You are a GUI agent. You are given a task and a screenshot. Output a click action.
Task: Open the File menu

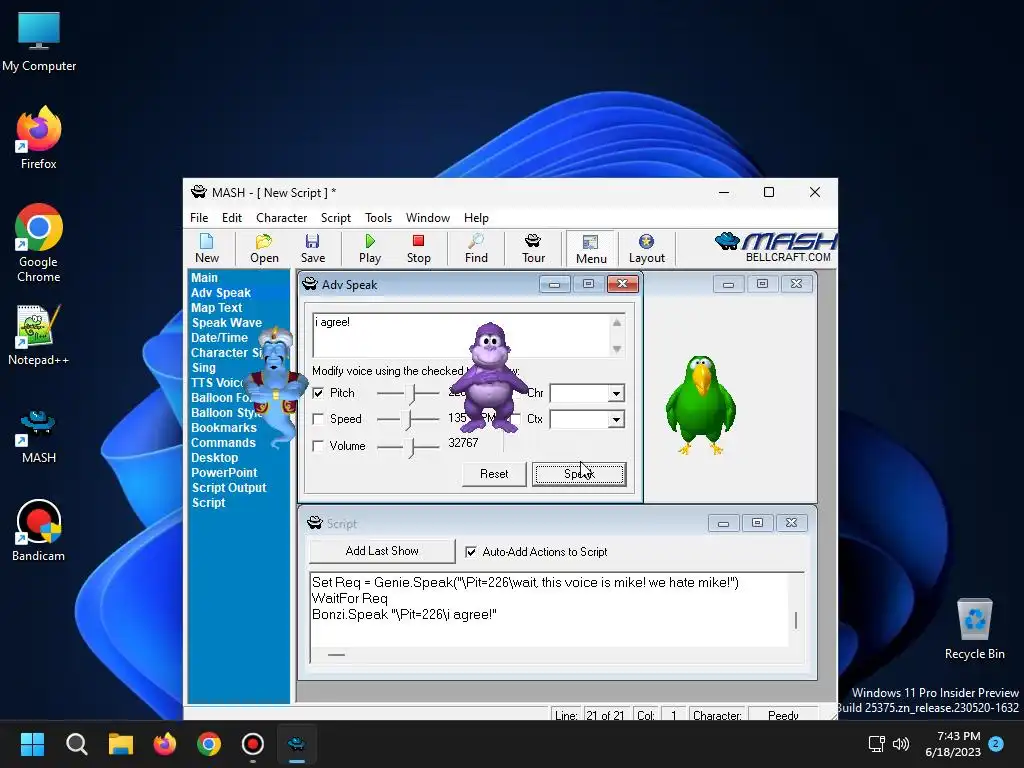199,217
